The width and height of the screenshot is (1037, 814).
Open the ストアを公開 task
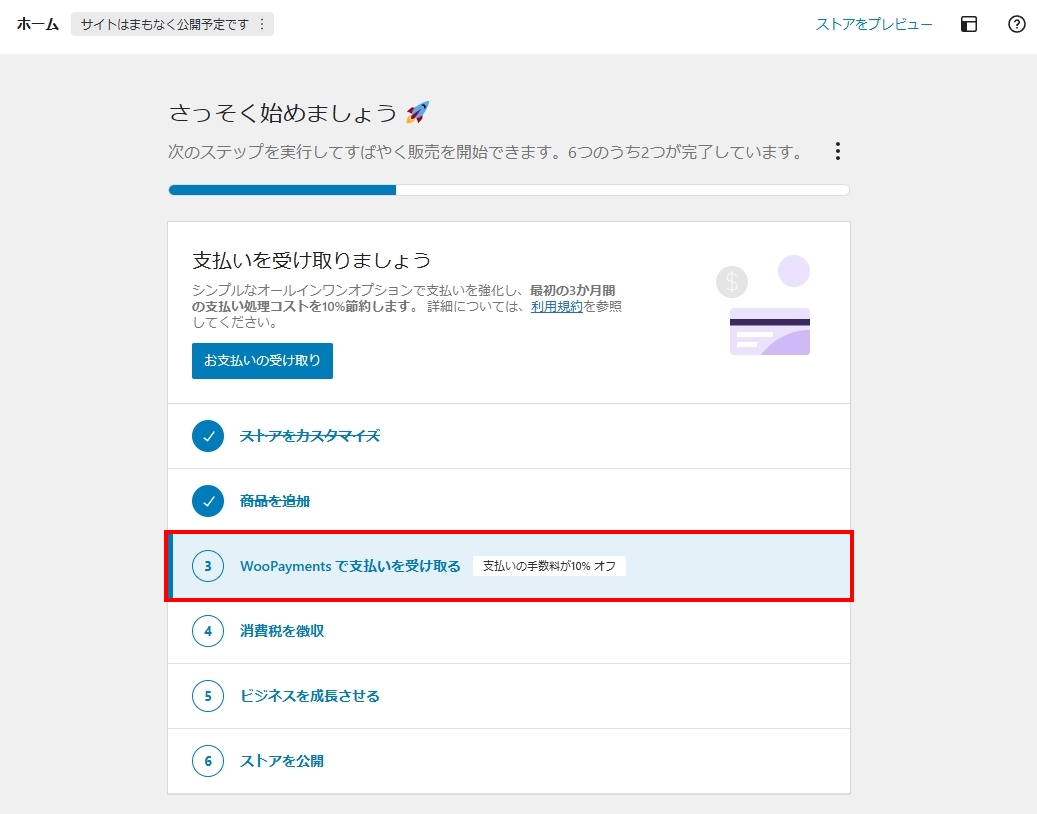coord(282,761)
